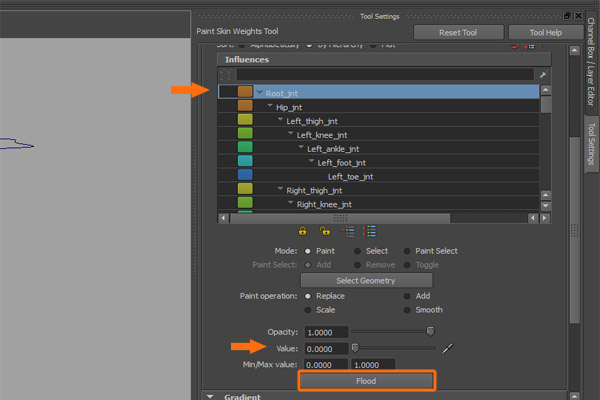Click the blue influence list lock icon
The height and width of the screenshot is (400, 600).
pyautogui.click(x=370, y=230)
